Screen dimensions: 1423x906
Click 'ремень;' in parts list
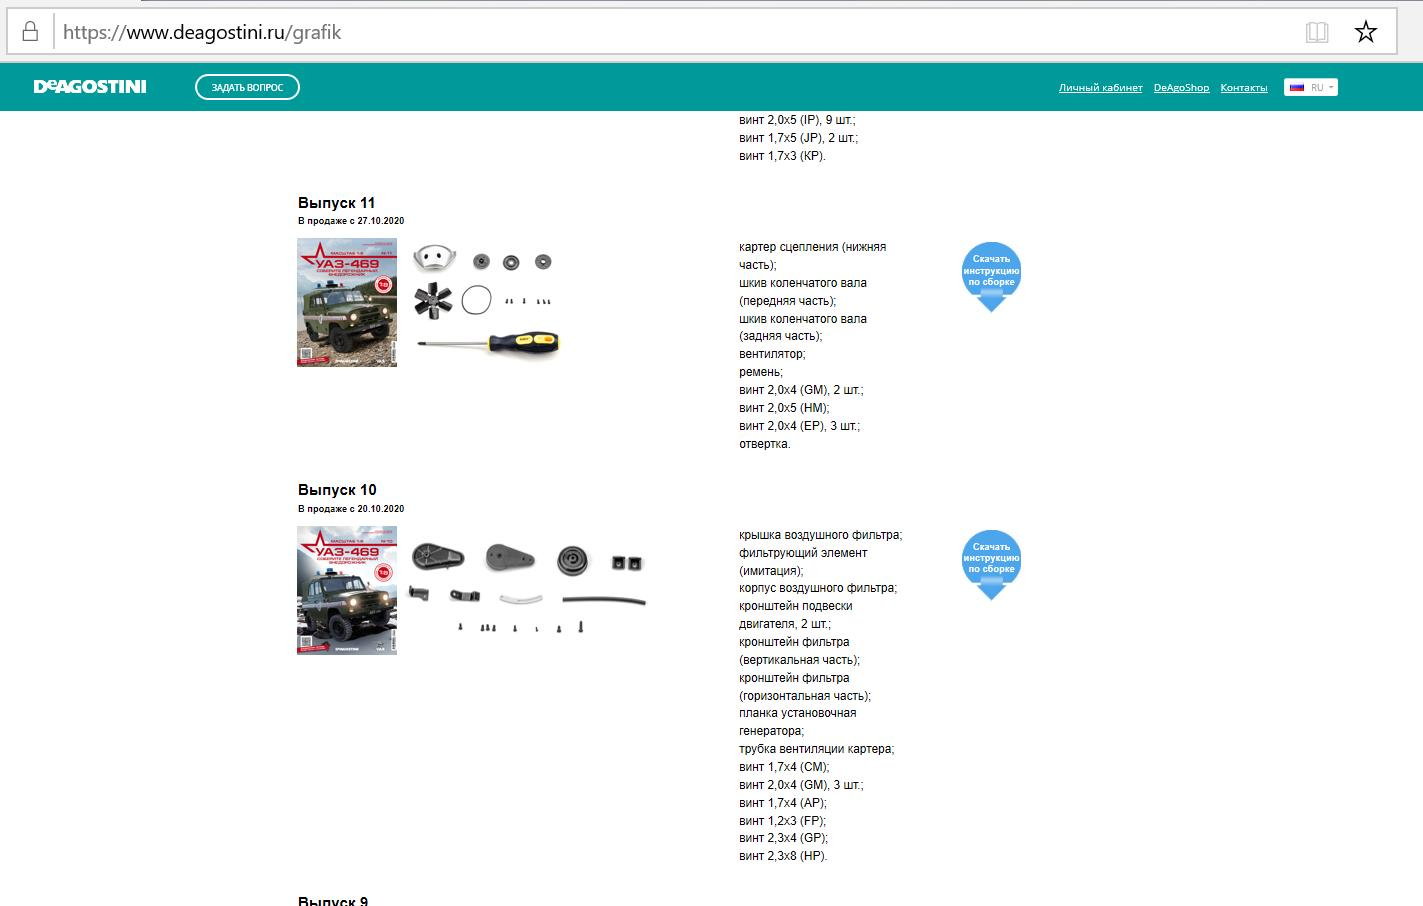click(761, 372)
